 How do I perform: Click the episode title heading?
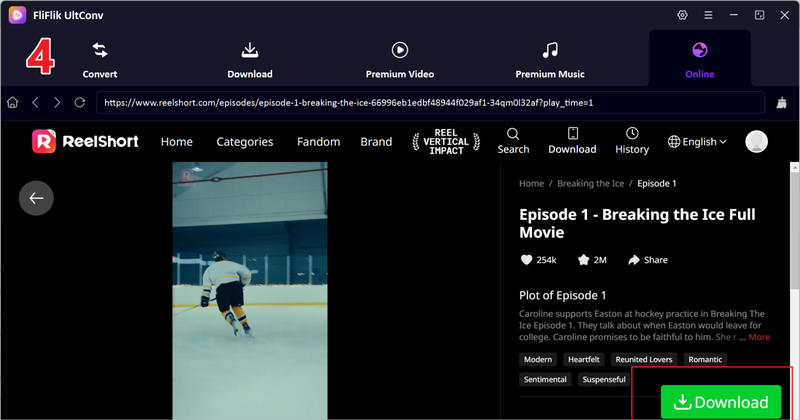point(637,223)
